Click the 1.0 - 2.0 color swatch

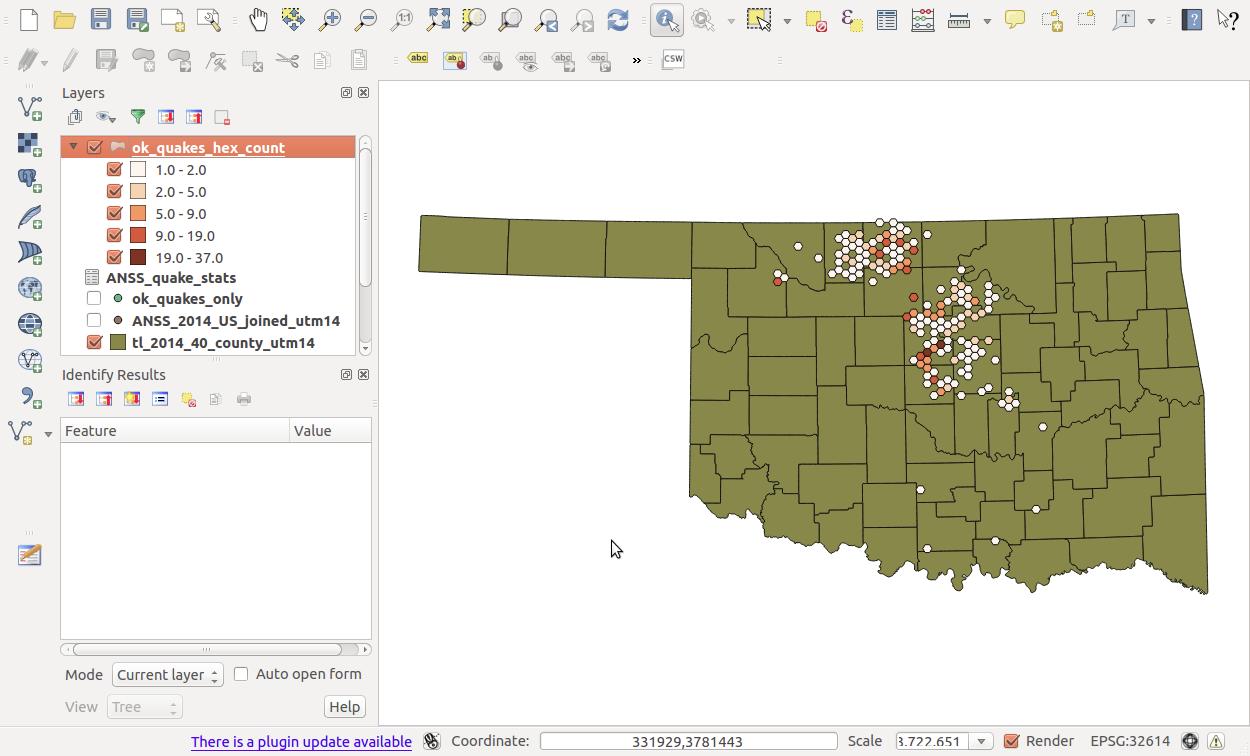point(138,169)
